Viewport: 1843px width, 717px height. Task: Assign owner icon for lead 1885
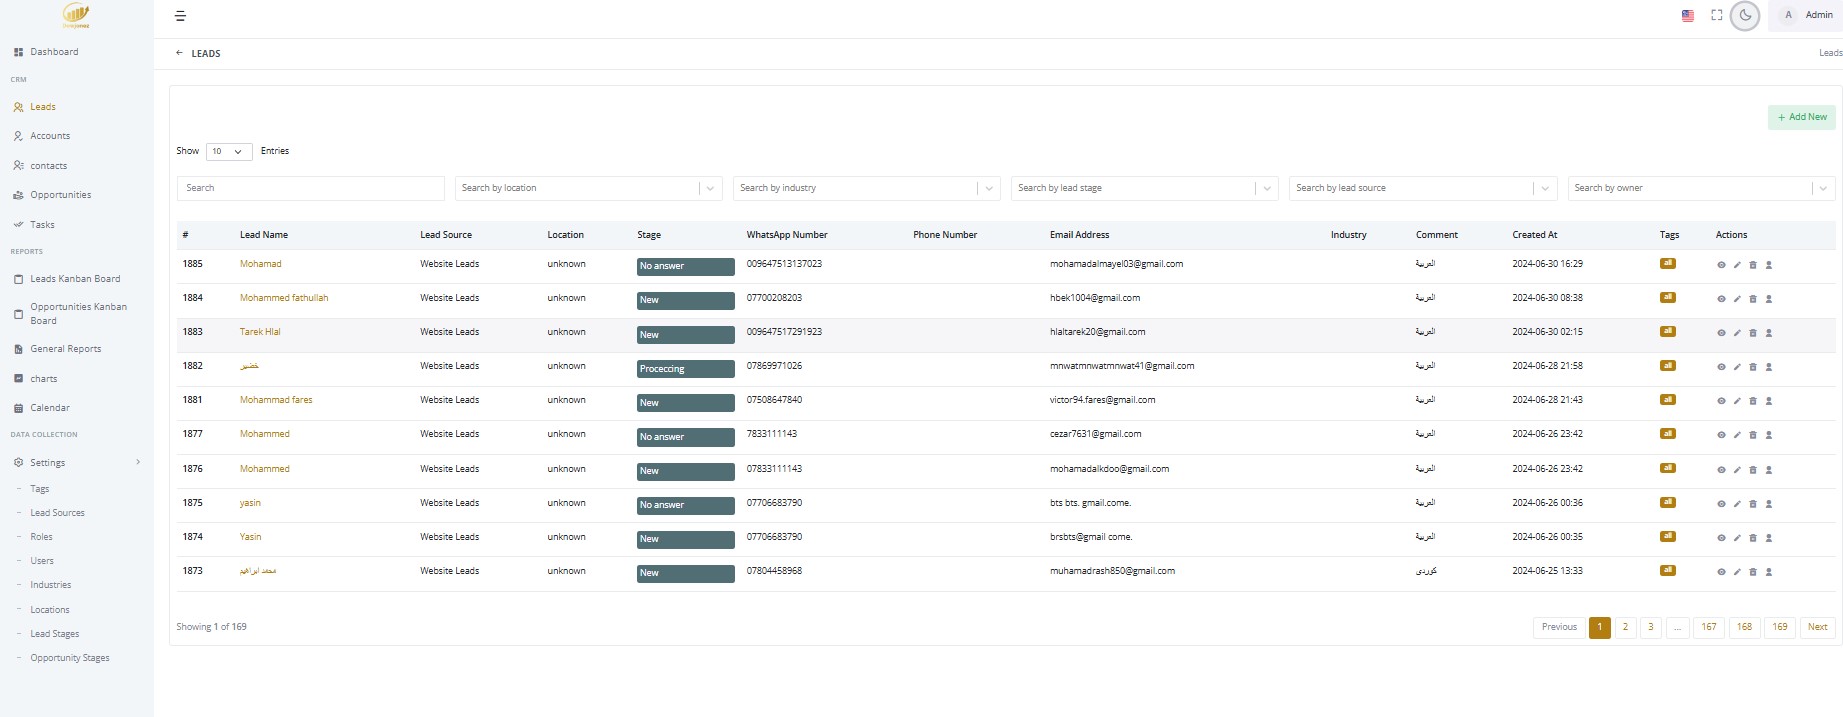pos(1769,265)
